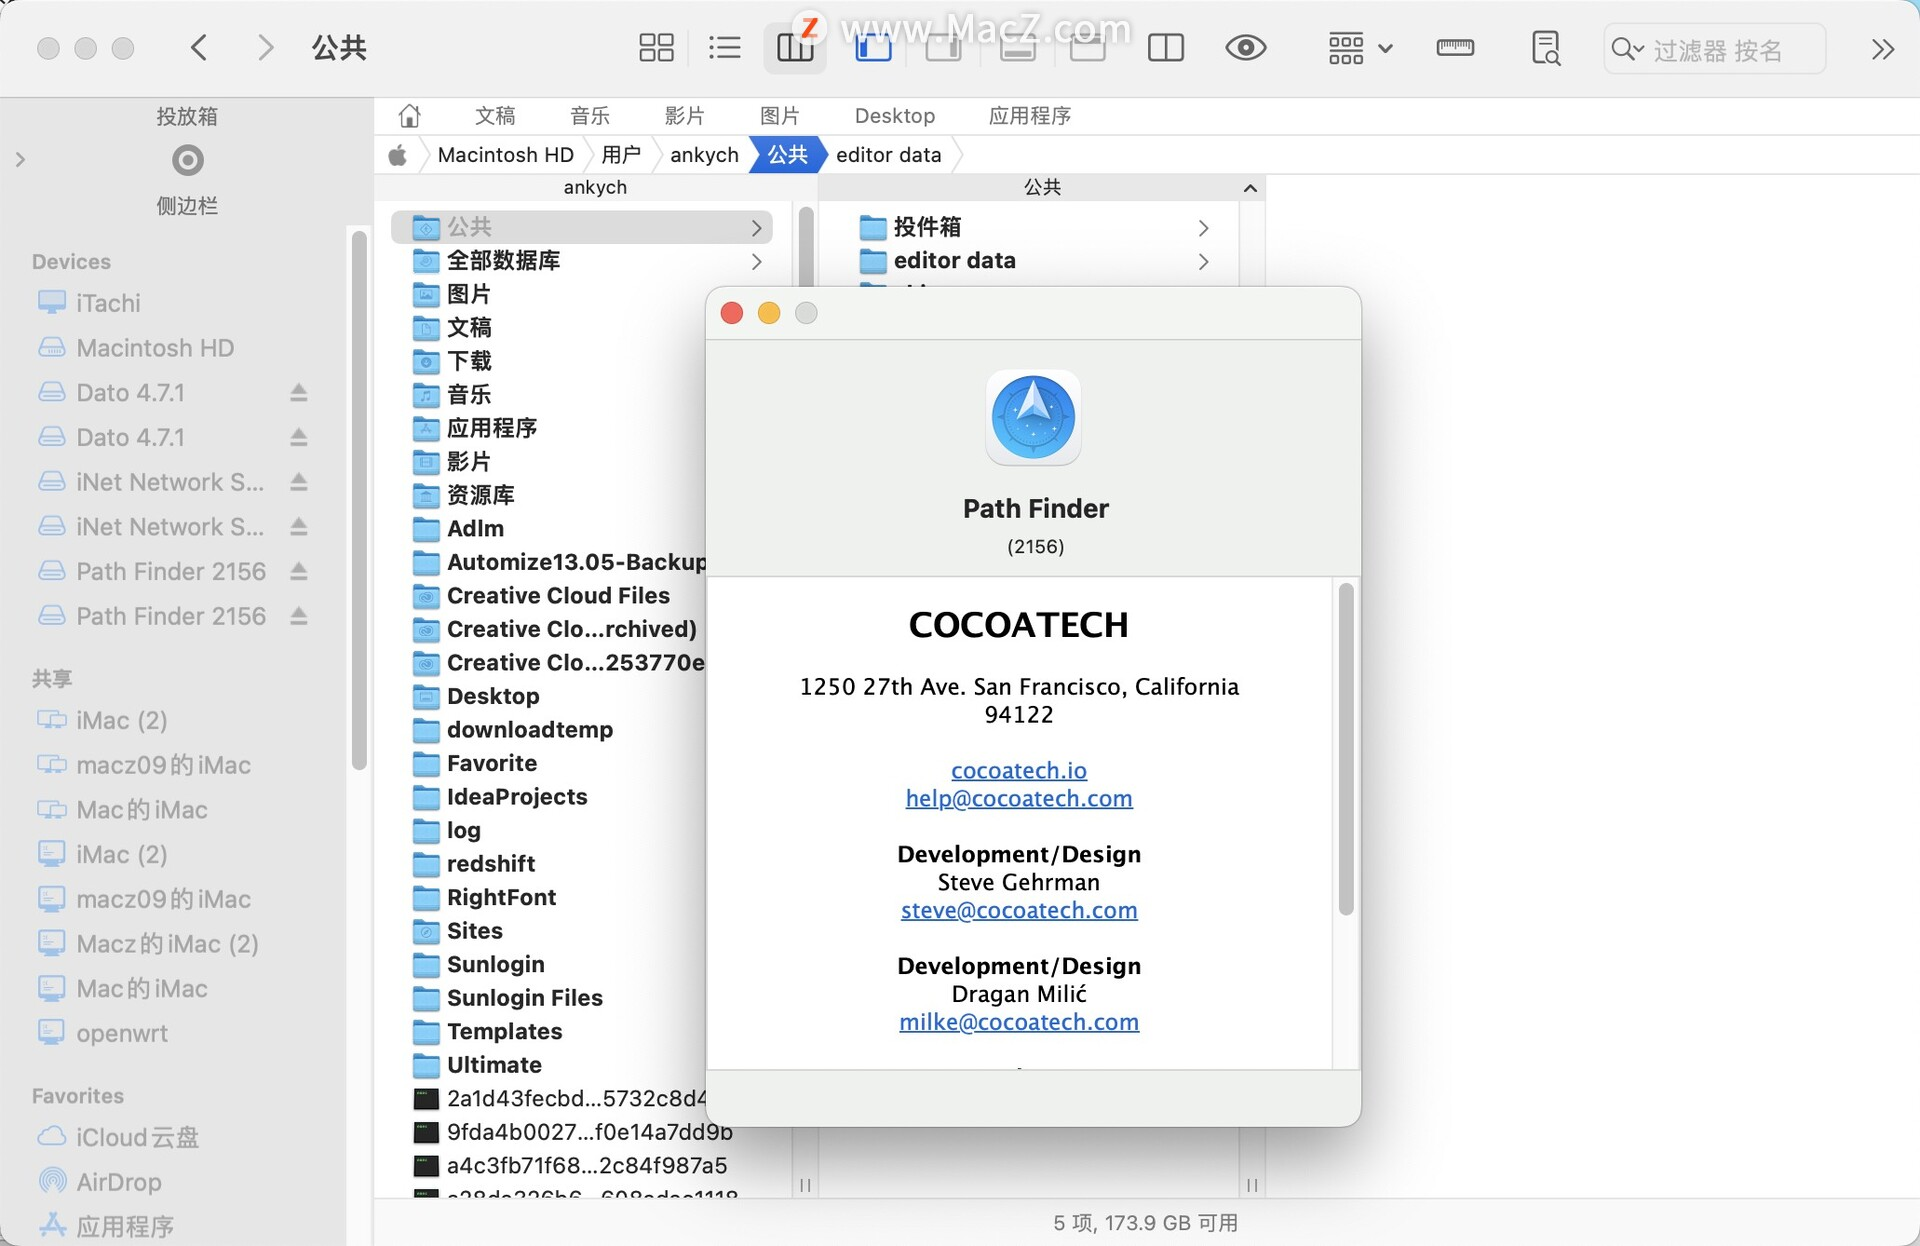Toggle the left sidebar pane button
1920x1246 pixels.
tap(873, 48)
